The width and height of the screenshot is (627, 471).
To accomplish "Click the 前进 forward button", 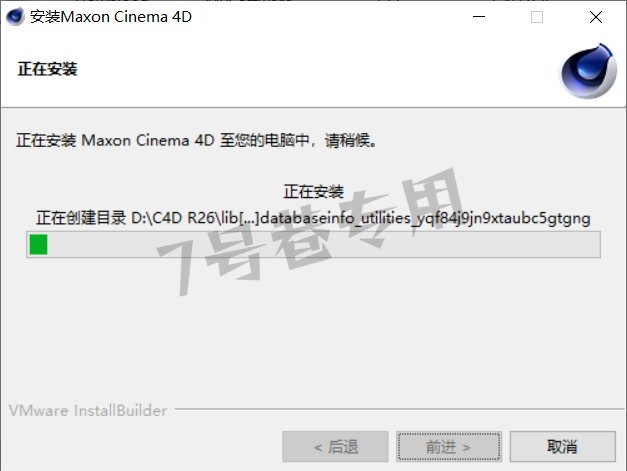I will click(449, 446).
